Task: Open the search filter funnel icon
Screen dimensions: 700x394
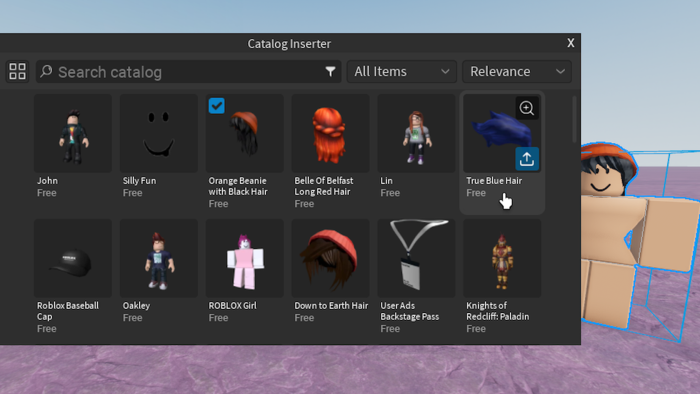Action: tap(330, 71)
